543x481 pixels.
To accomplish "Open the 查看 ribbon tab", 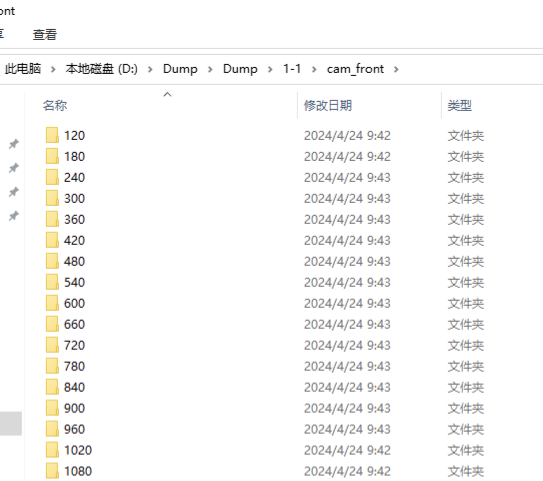I will point(45,35).
